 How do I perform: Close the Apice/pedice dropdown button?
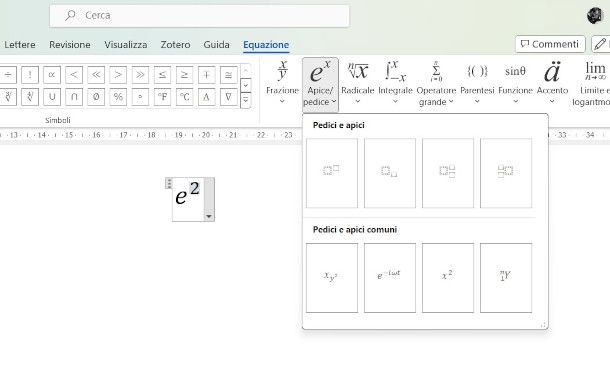pyautogui.click(x=320, y=84)
